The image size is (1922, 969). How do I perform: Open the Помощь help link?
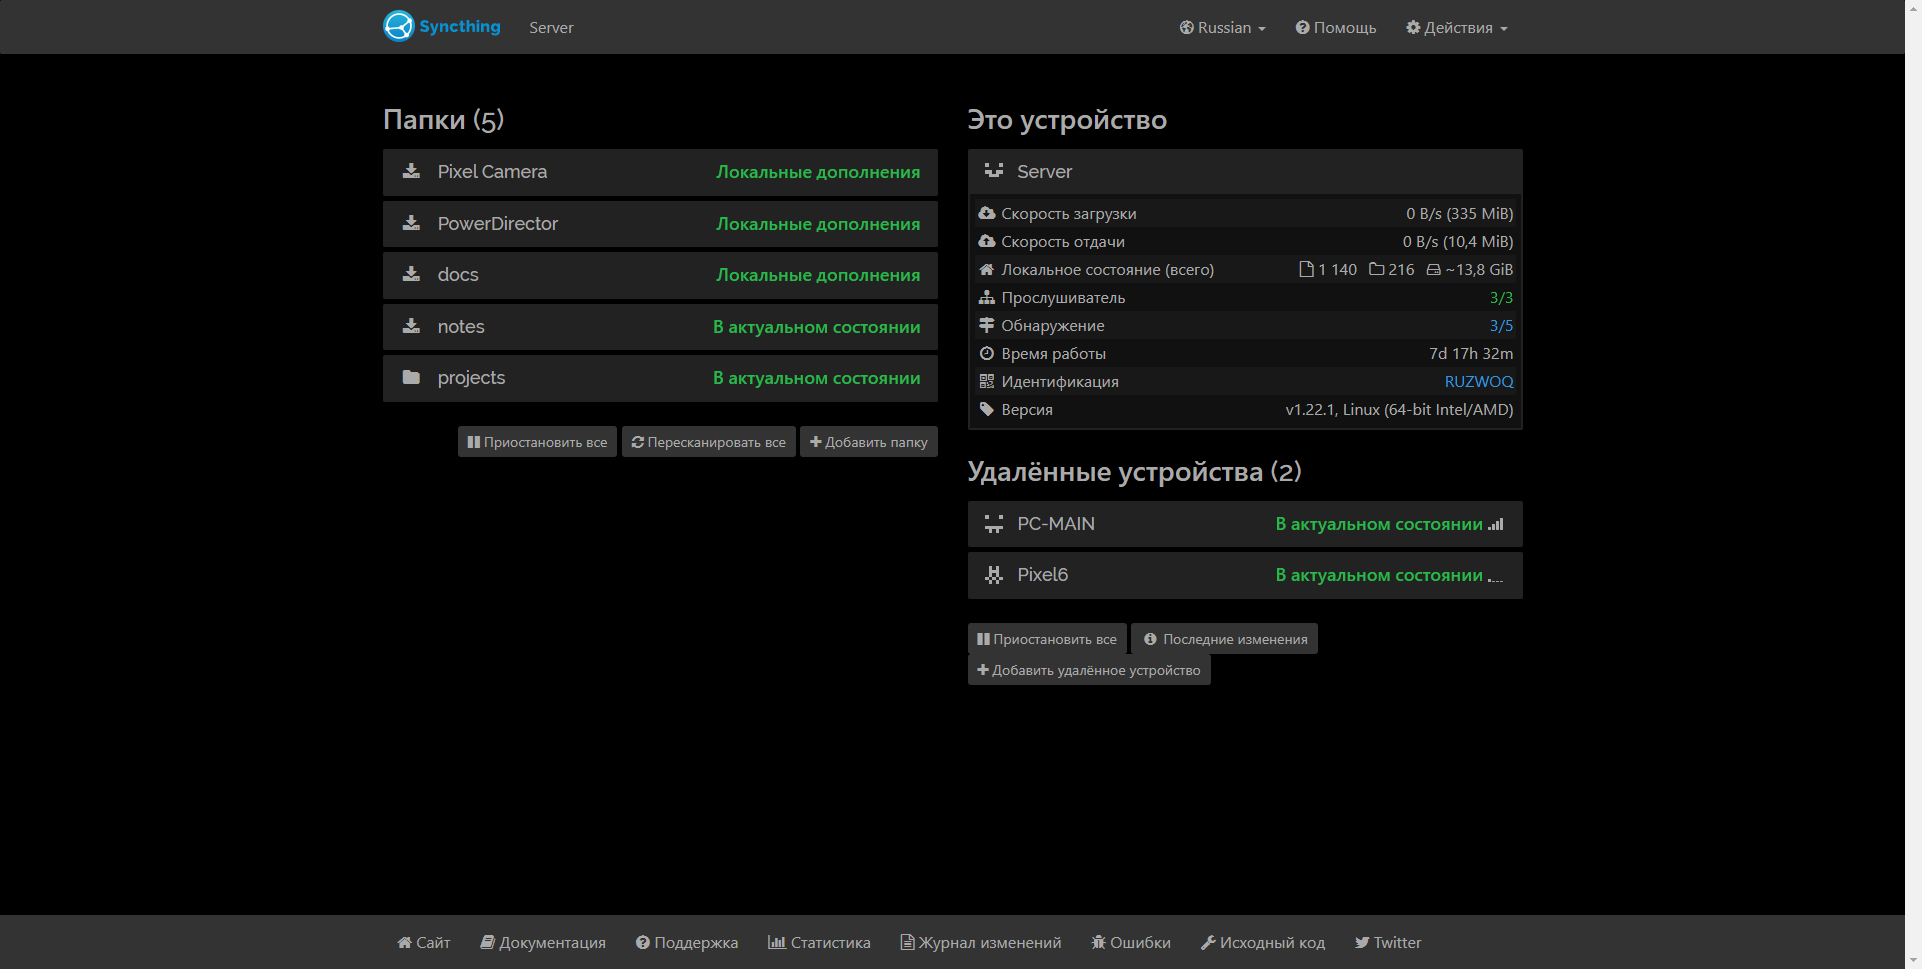[1336, 27]
